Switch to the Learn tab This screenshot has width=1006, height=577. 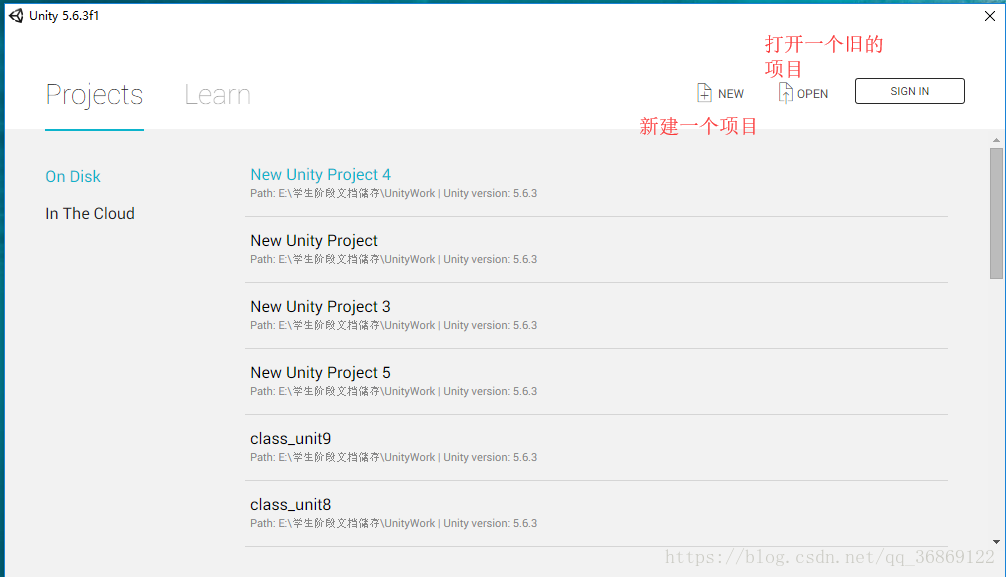[217, 95]
